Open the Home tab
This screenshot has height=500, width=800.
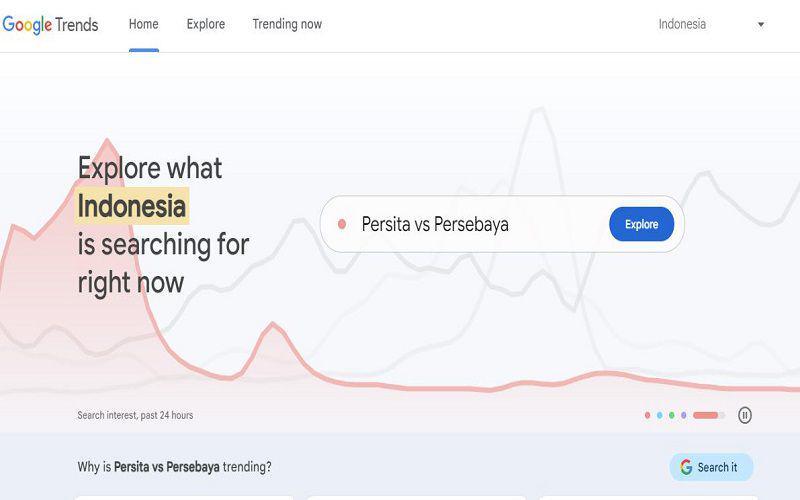143,24
